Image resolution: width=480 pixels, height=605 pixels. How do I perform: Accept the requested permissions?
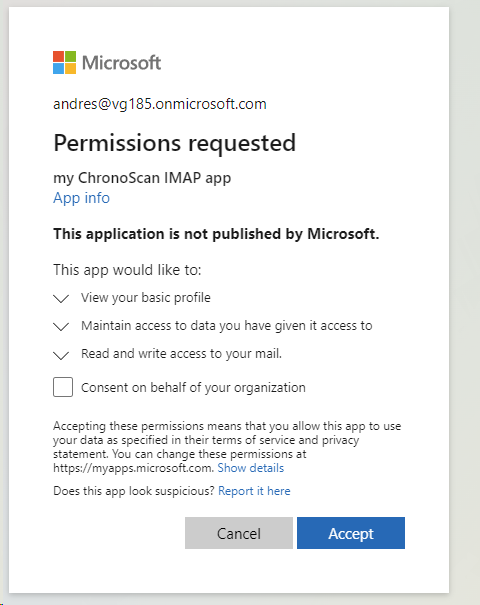(x=351, y=533)
